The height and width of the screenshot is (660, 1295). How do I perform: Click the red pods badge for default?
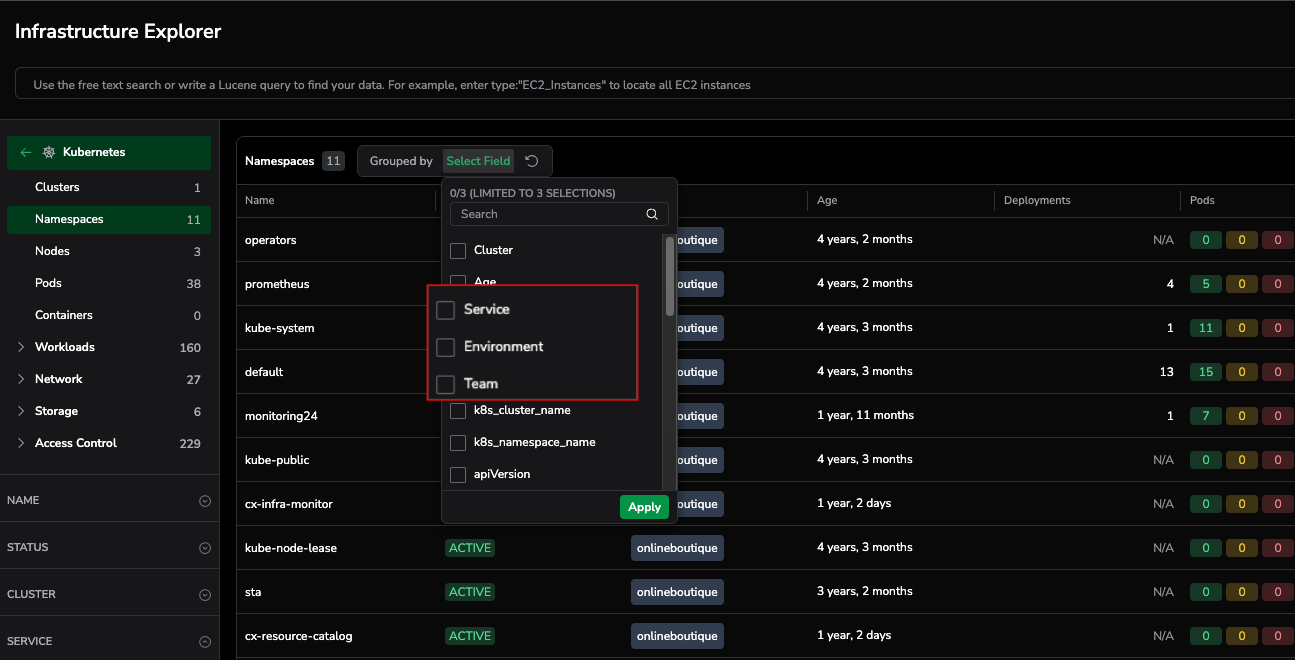point(1277,372)
